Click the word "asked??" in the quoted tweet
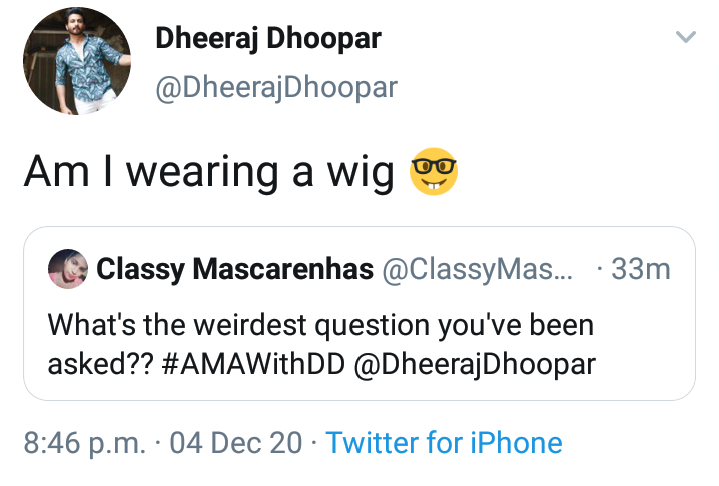Viewport: 719px width, 486px height. tap(100, 364)
